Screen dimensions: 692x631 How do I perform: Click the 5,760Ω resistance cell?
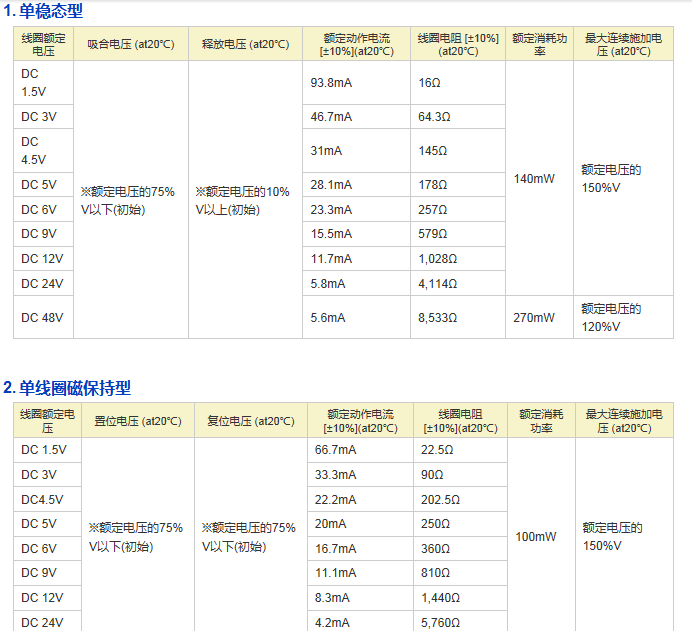click(440, 622)
